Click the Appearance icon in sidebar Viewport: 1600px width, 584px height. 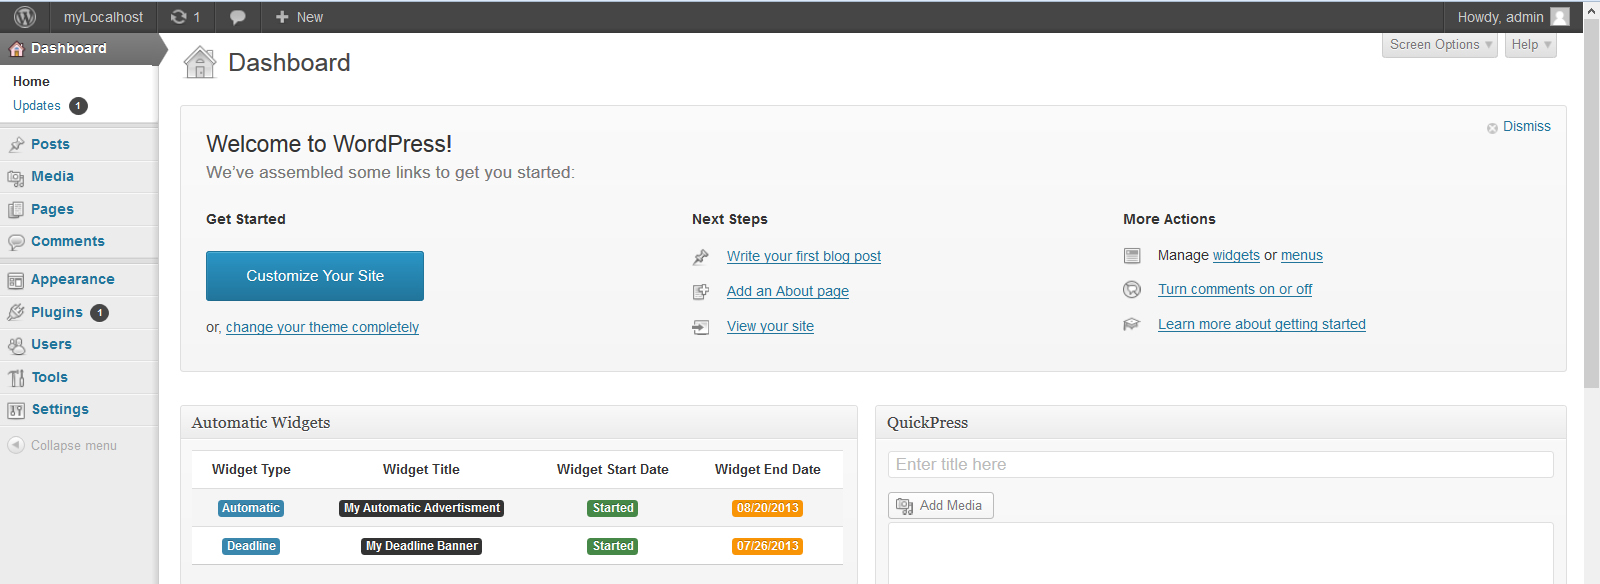click(x=16, y=280)
